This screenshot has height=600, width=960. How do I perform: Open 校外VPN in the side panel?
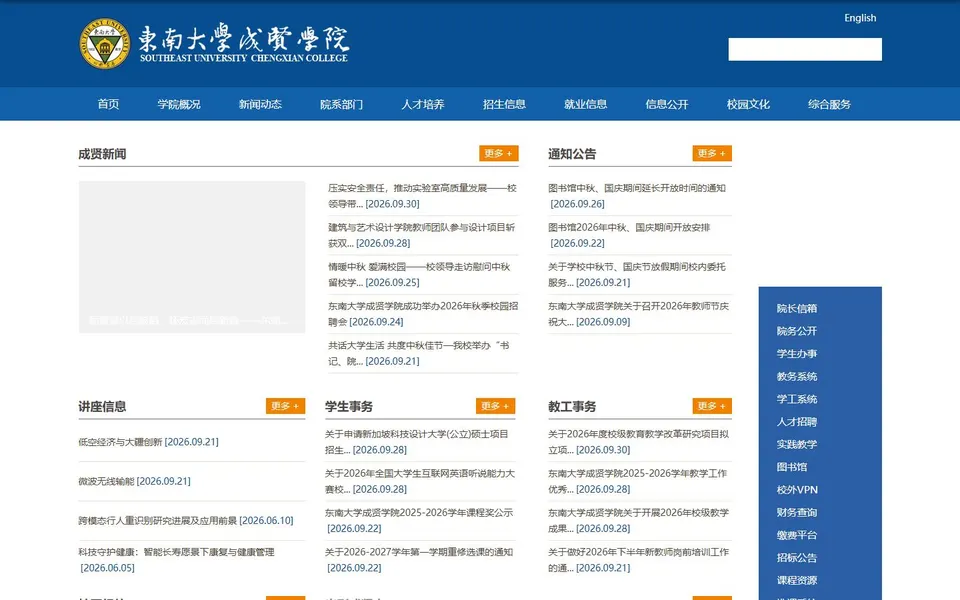pyautogui.click(x=797, y=490)
